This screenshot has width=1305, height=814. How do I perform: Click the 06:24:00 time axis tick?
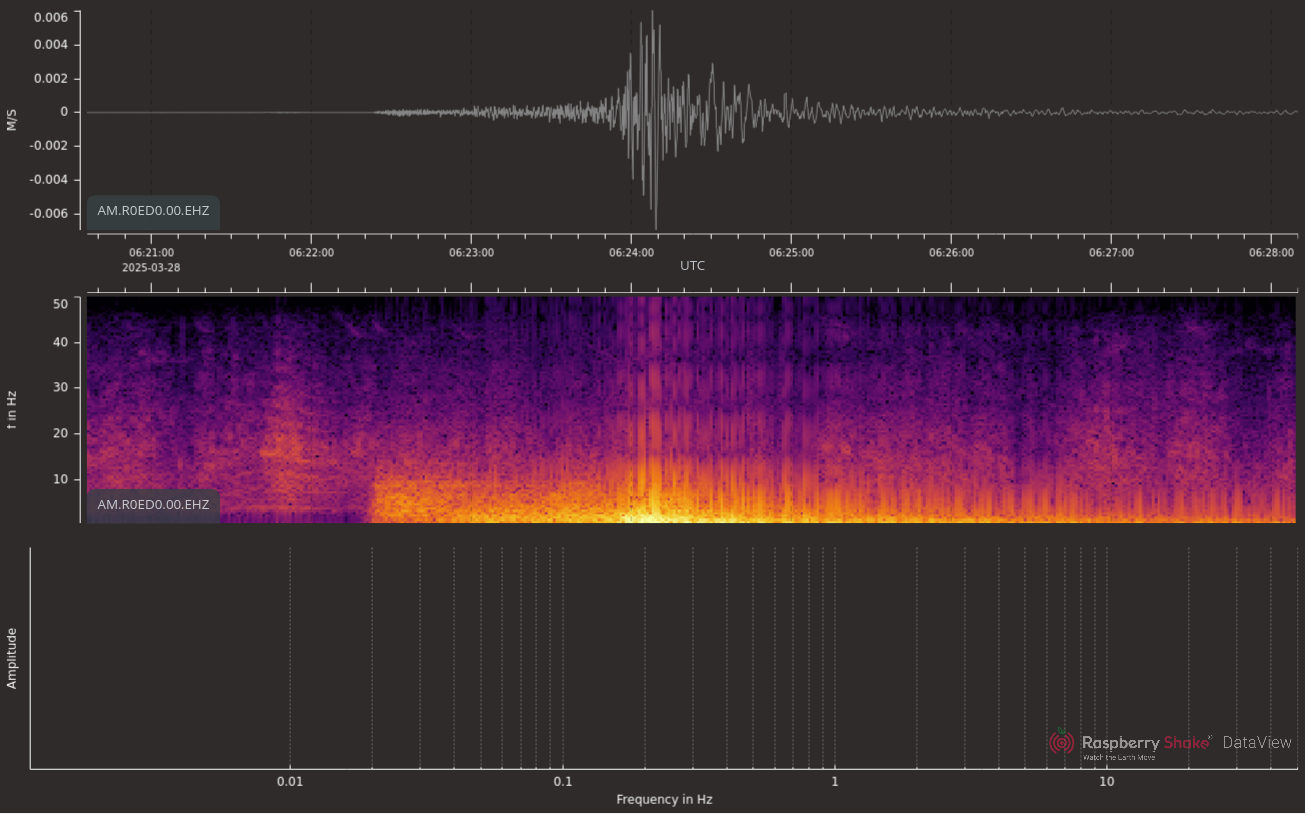(631, 253)
